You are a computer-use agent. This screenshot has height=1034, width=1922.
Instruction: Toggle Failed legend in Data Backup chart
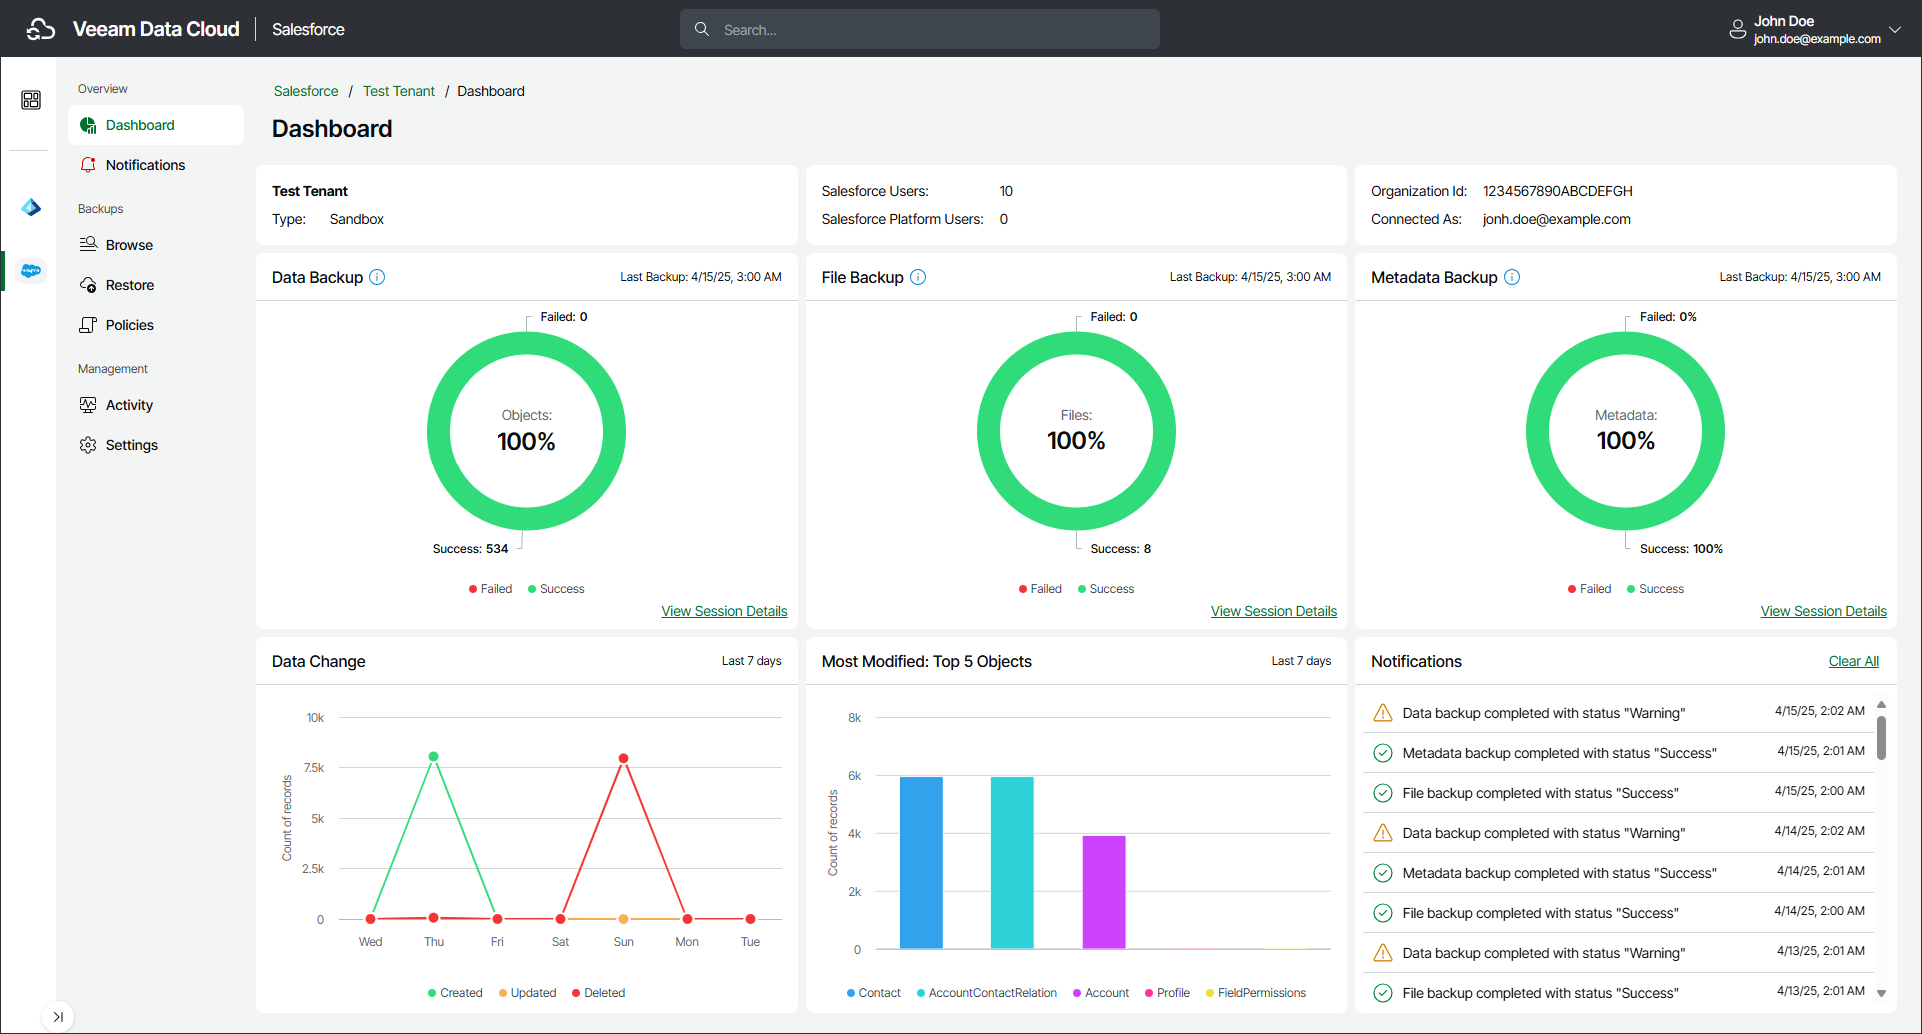tap(490, 589)
